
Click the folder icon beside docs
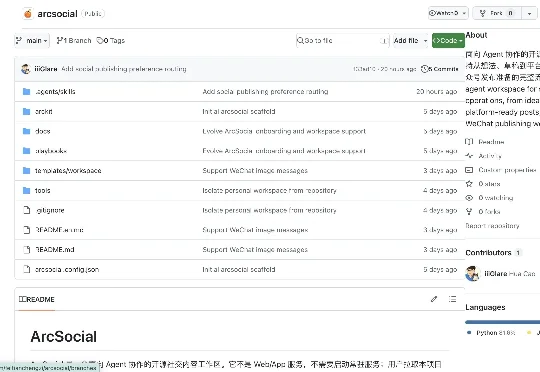click(27, 131)
